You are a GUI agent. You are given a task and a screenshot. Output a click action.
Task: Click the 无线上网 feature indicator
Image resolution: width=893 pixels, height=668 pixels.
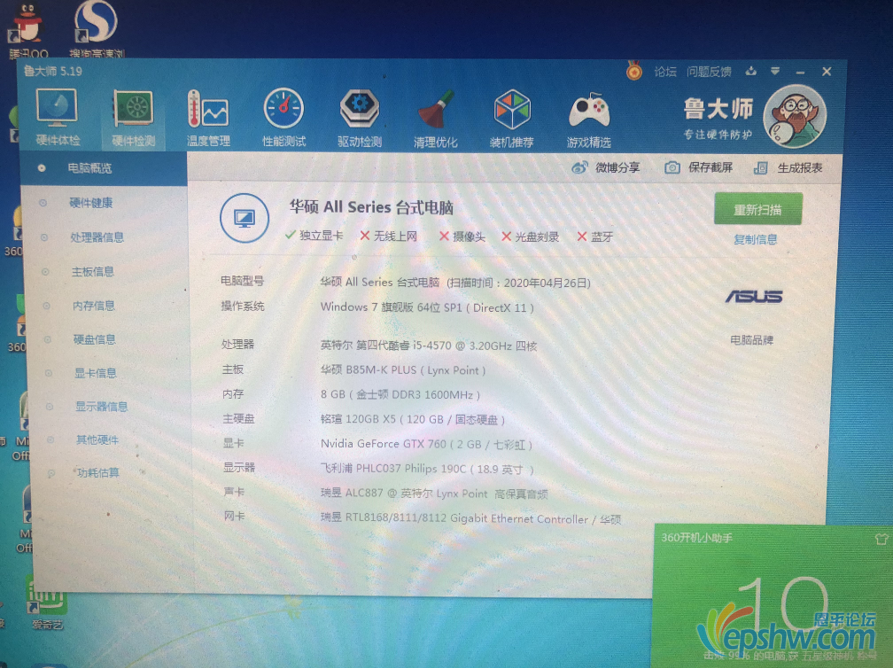pyautogui.click(x=388, y=236)
